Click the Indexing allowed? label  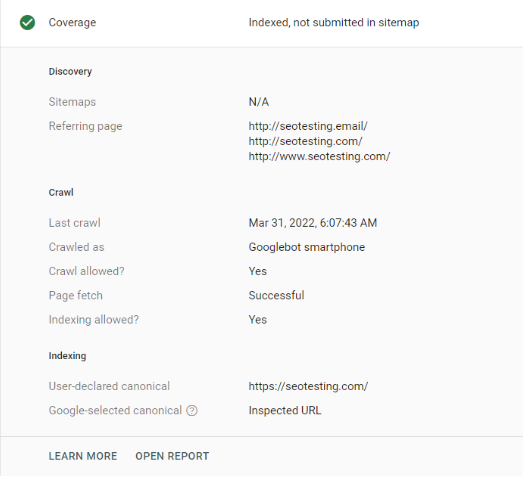tap(93, 320)
